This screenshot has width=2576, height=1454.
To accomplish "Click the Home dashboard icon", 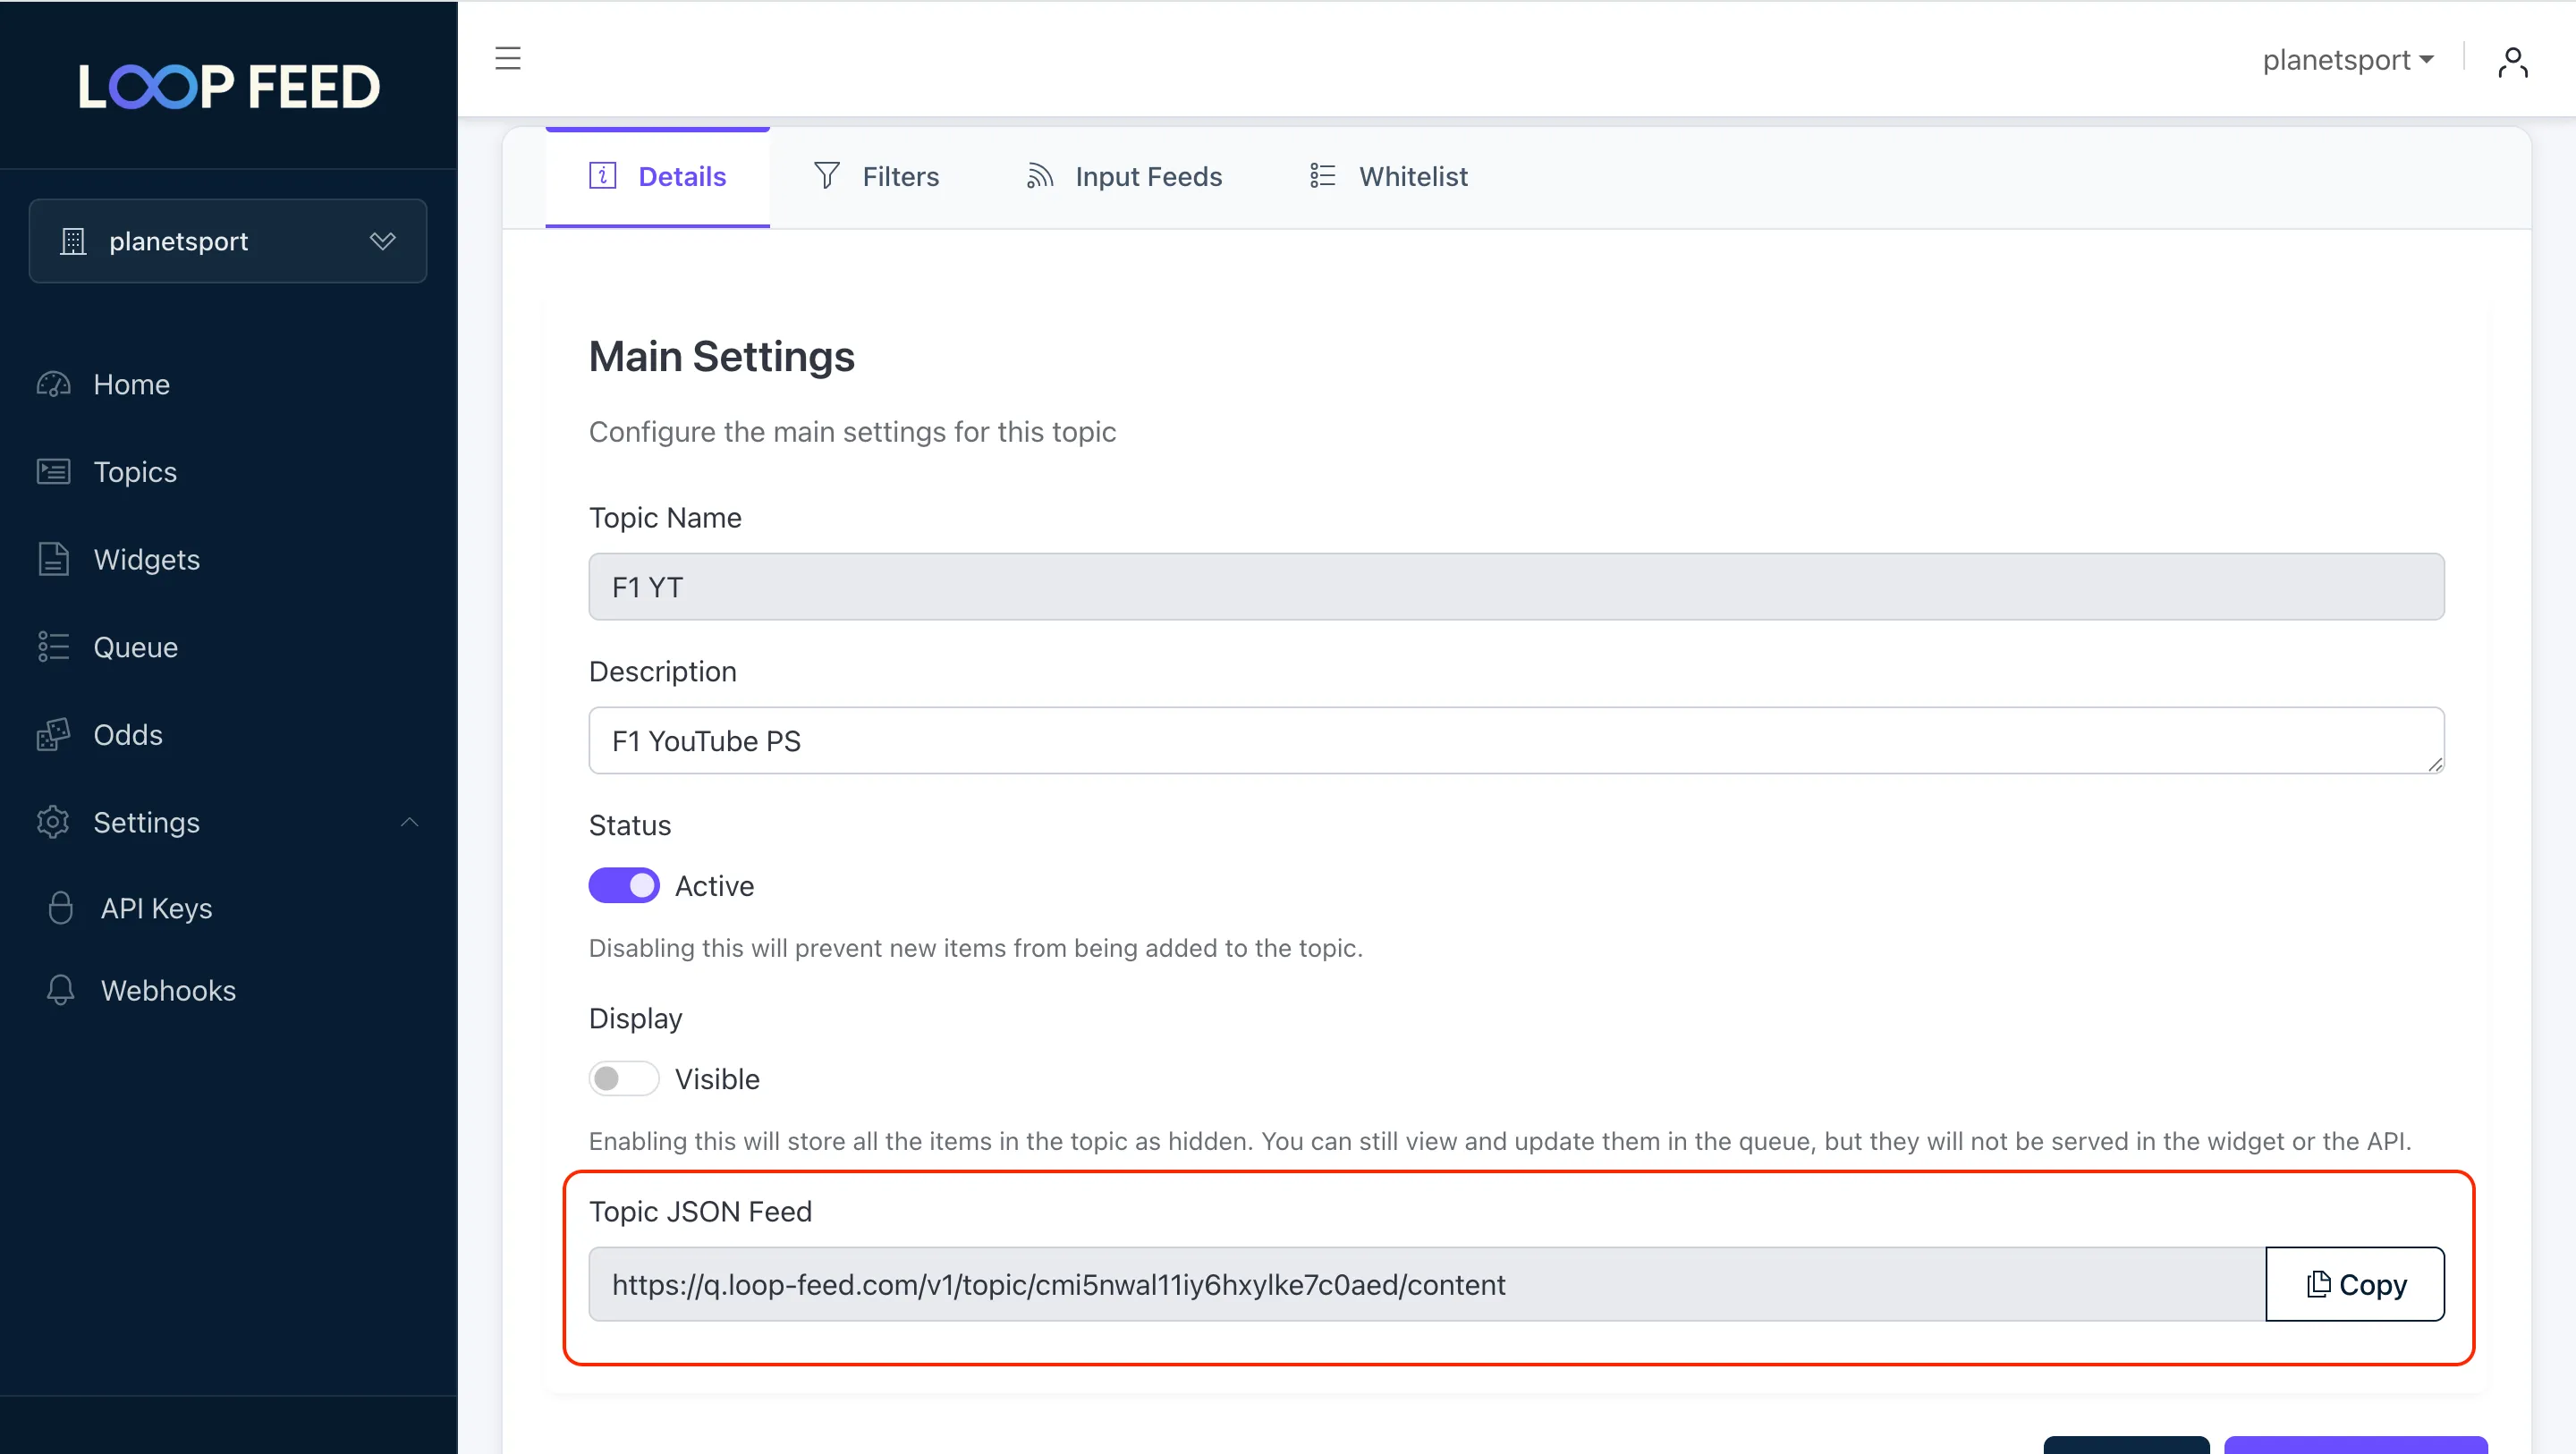I will pyautogui.click(x=53, y=384).
